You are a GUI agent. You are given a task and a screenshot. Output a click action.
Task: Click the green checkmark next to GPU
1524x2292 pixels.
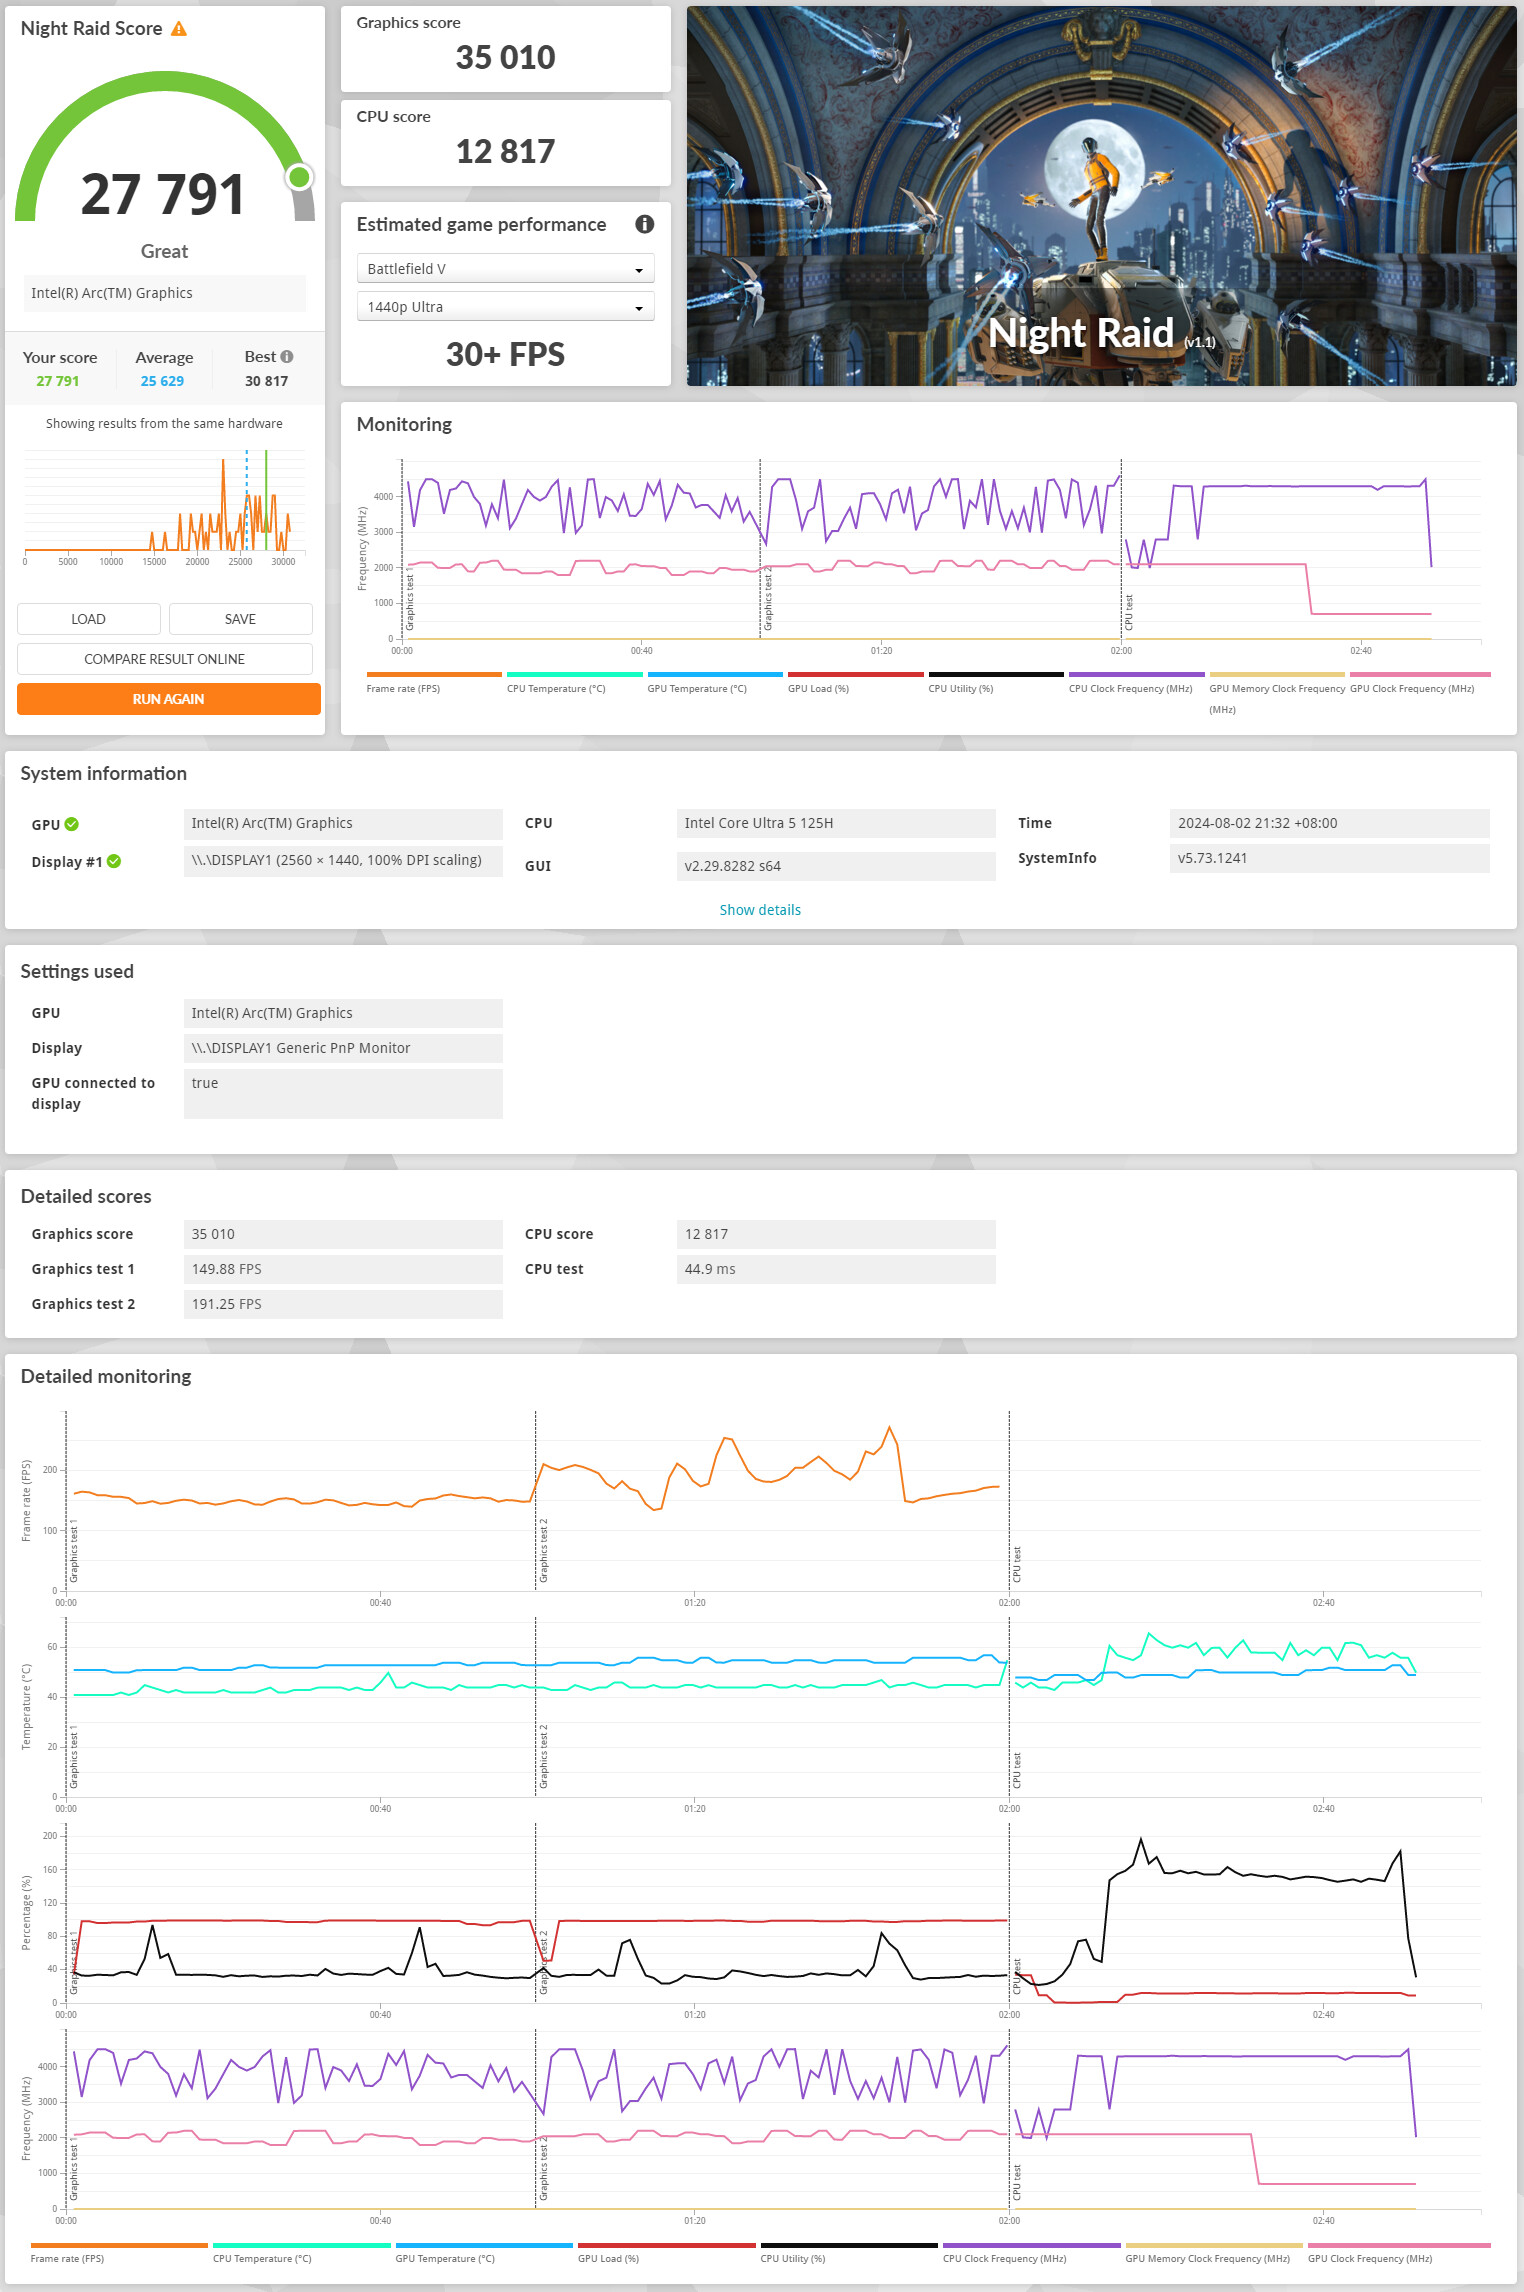(72, 824)
